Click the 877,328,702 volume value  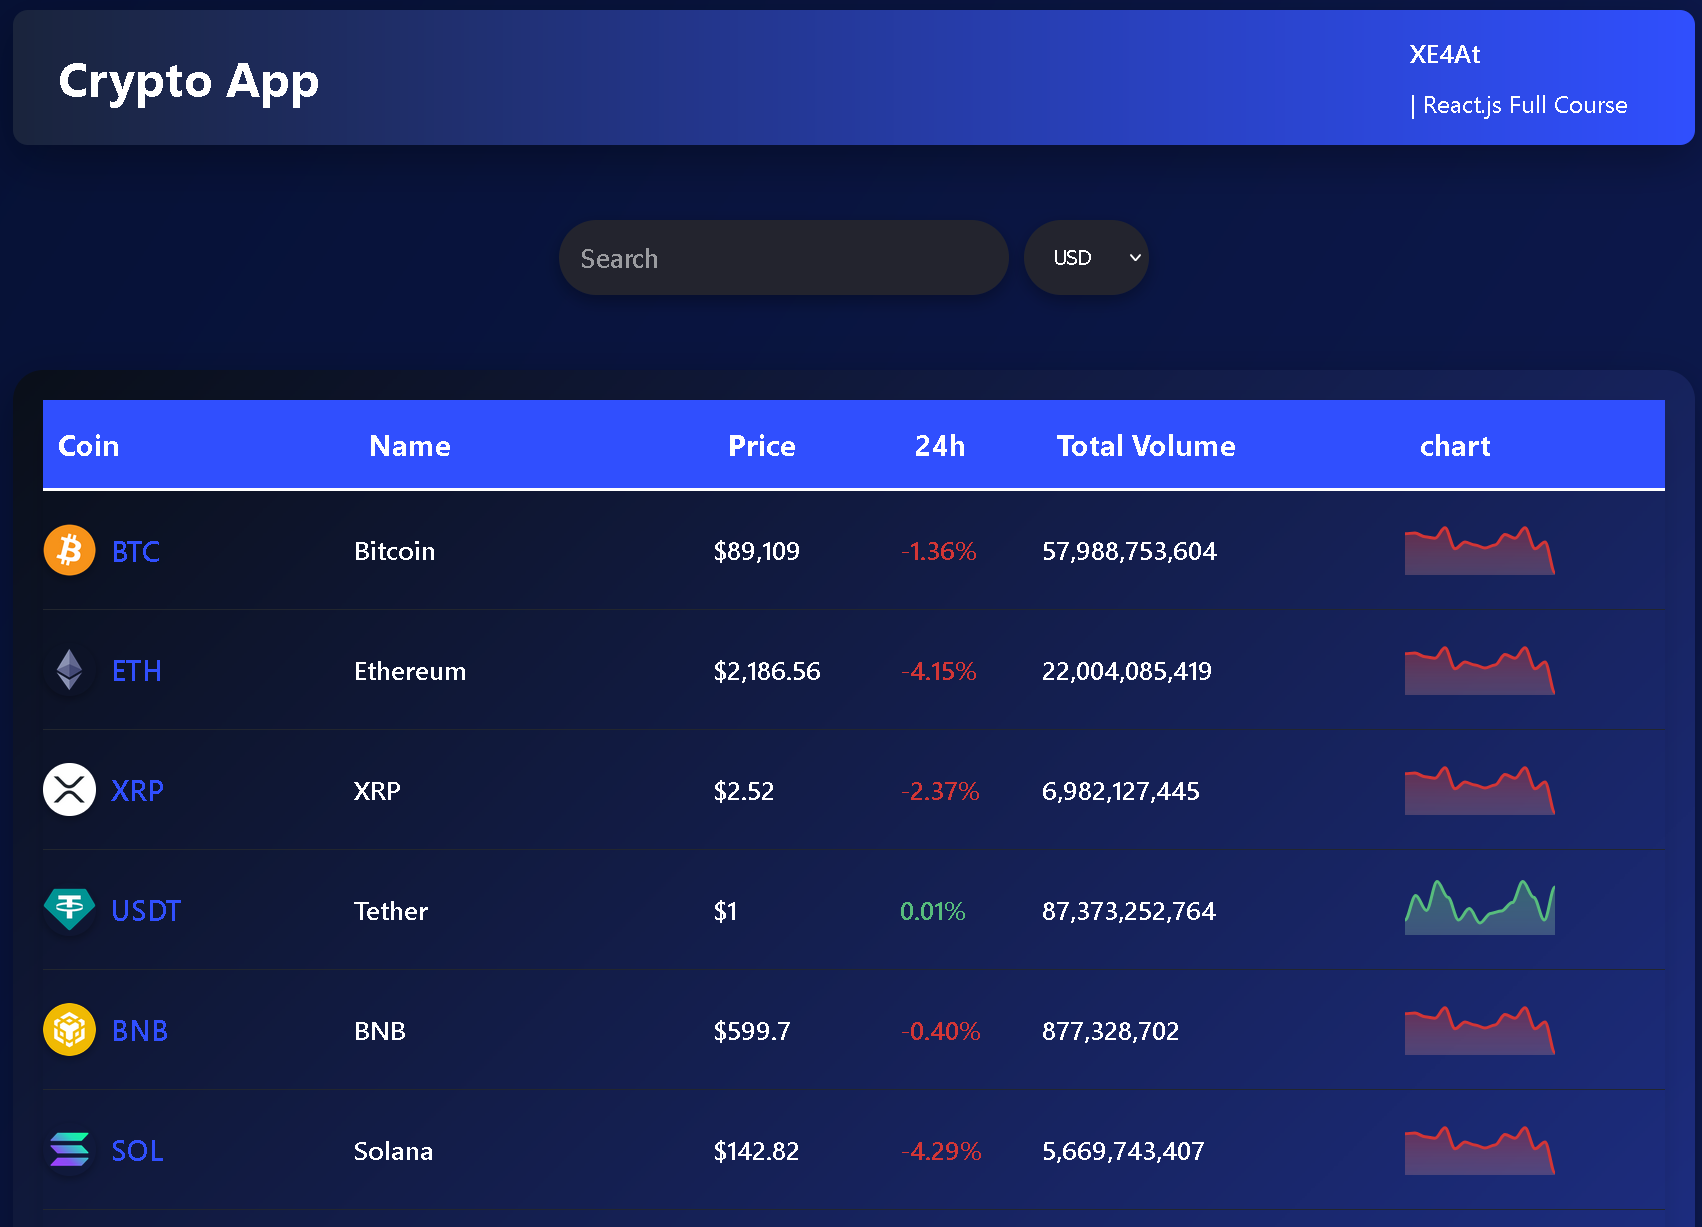tap(1111, 1031)
